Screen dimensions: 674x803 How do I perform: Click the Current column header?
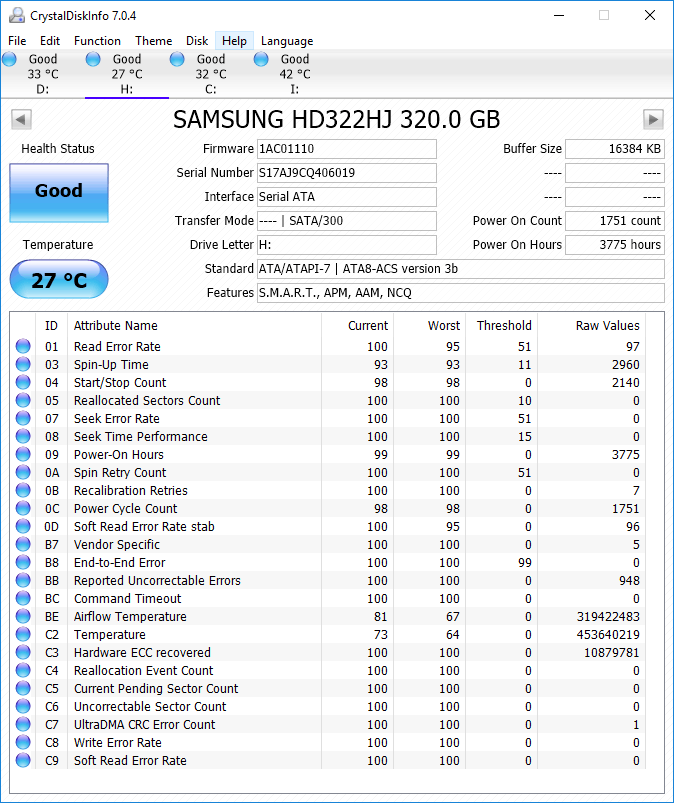[368, 326]
